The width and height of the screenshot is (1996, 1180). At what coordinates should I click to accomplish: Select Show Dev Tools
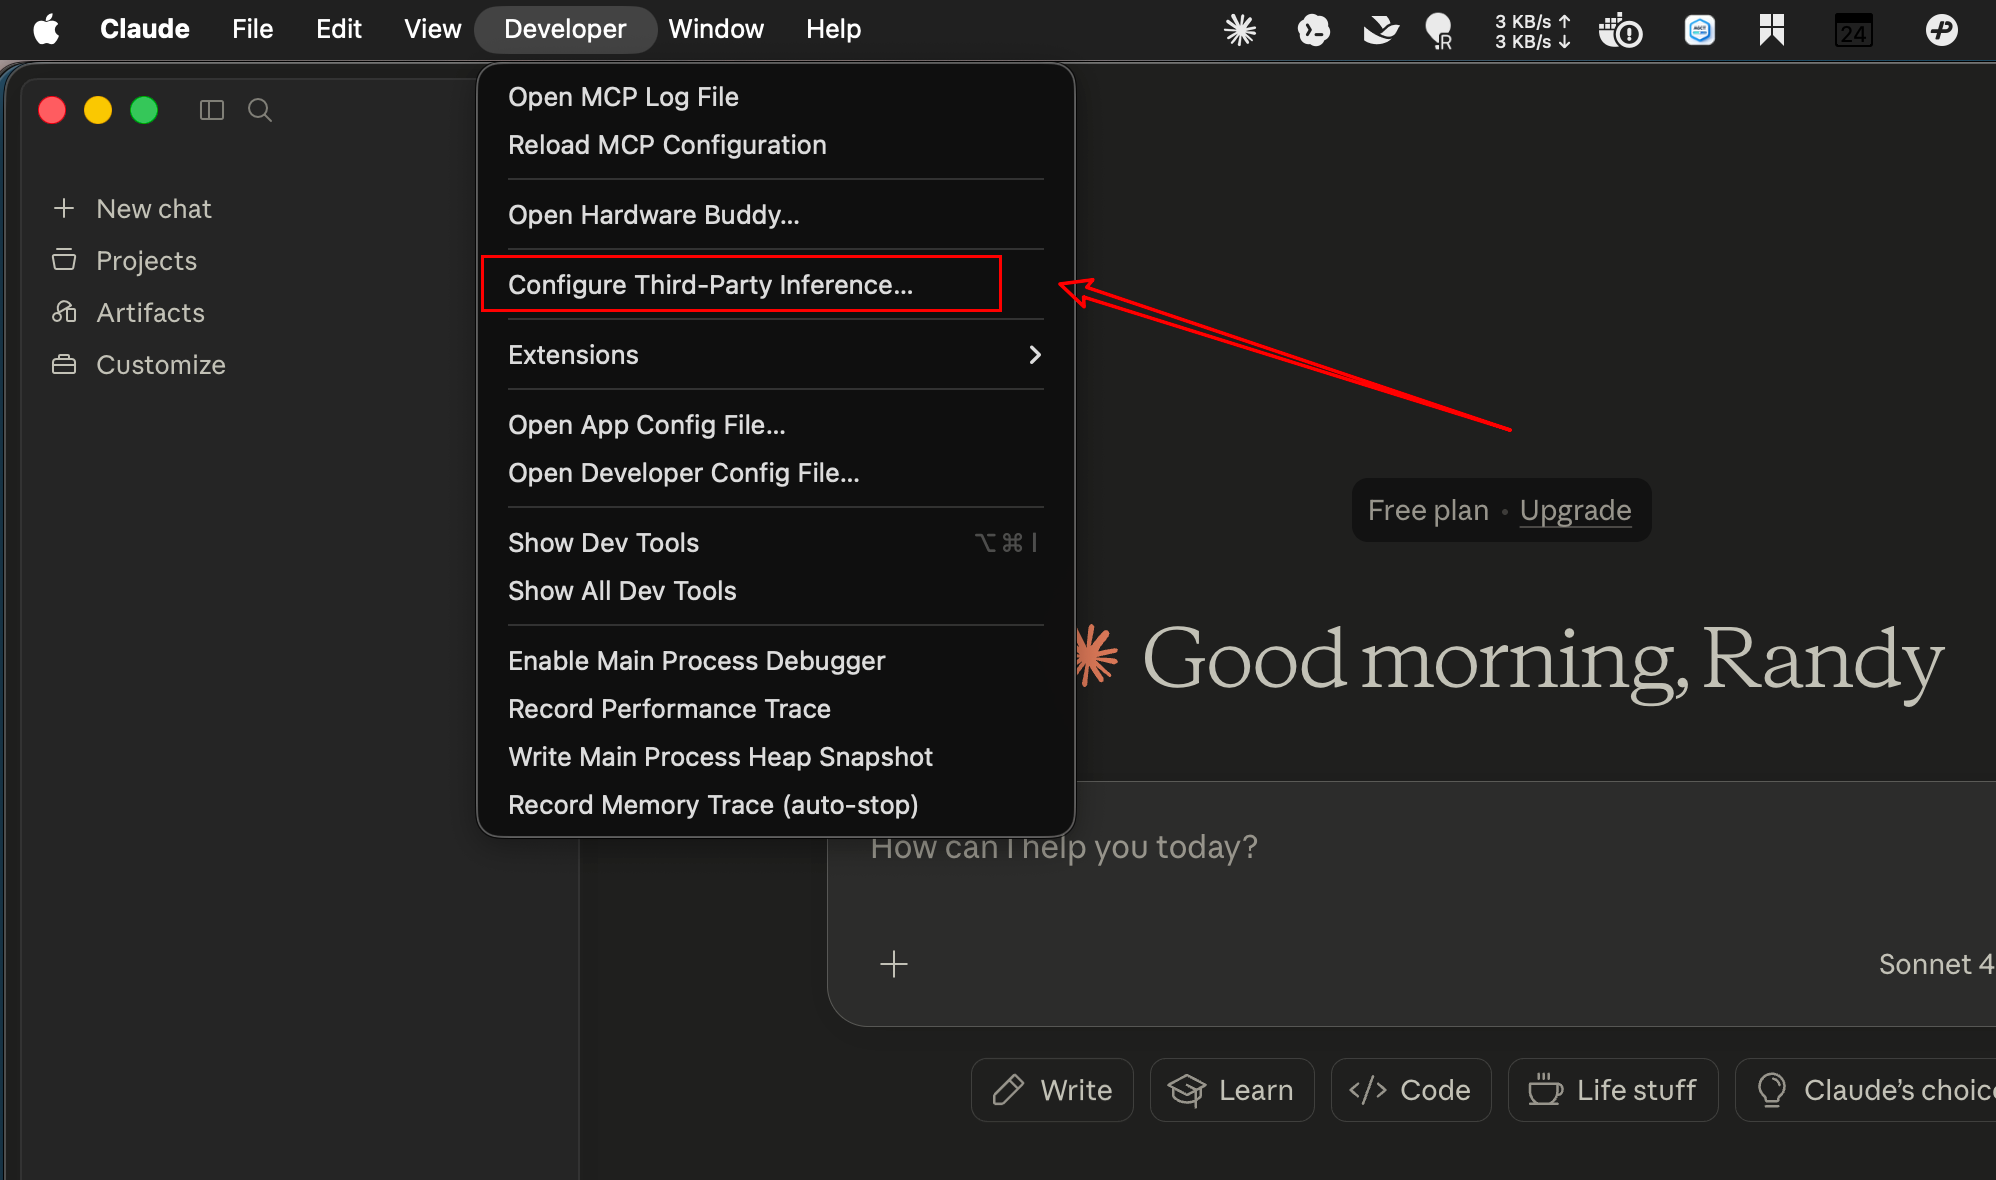pos(776,543)
